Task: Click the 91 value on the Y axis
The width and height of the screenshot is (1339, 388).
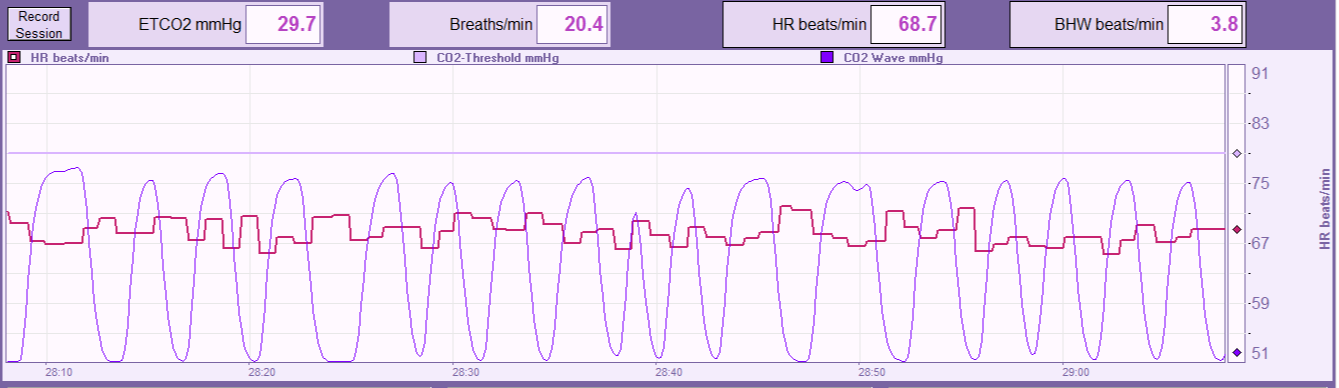Action: pyautogui.click(x=1260, y=74)
